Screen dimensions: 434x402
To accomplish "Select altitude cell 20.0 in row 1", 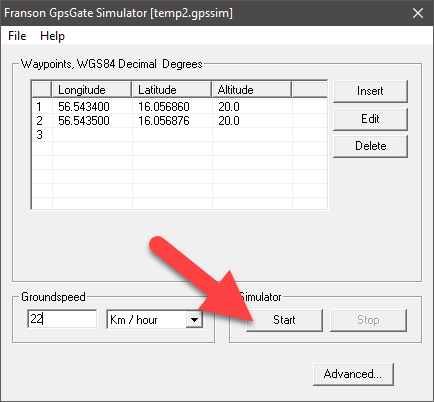I will 229,107.
